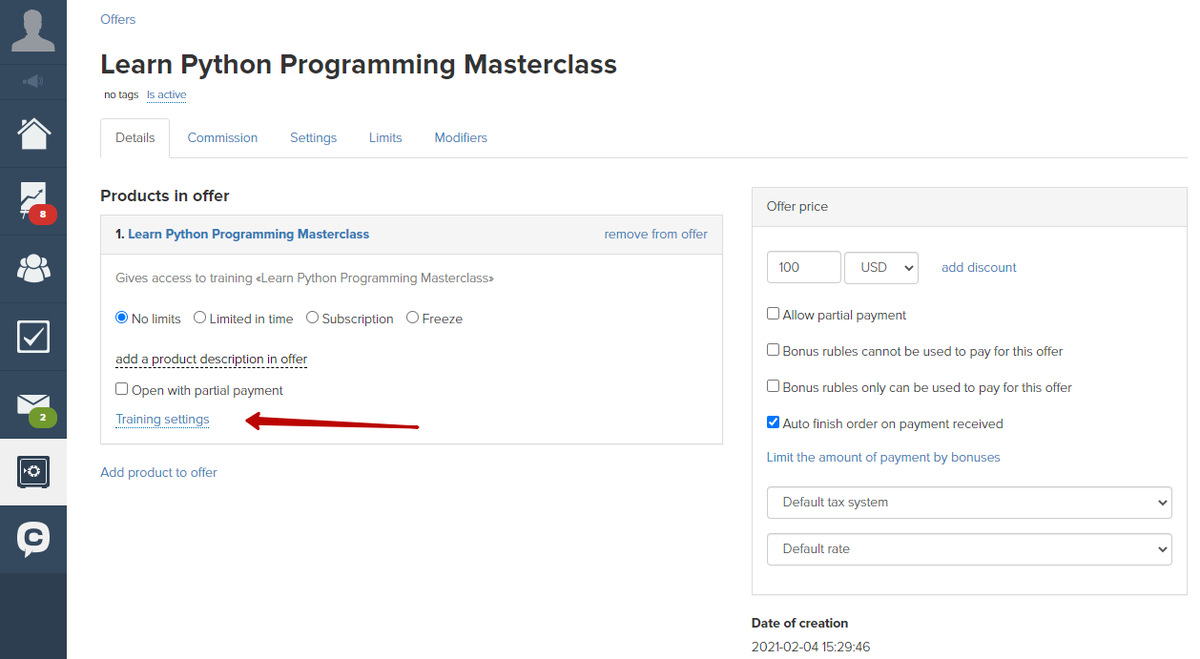Select the No limits radio option
This screenshot has width=1200, height=659.
[122, 318]
